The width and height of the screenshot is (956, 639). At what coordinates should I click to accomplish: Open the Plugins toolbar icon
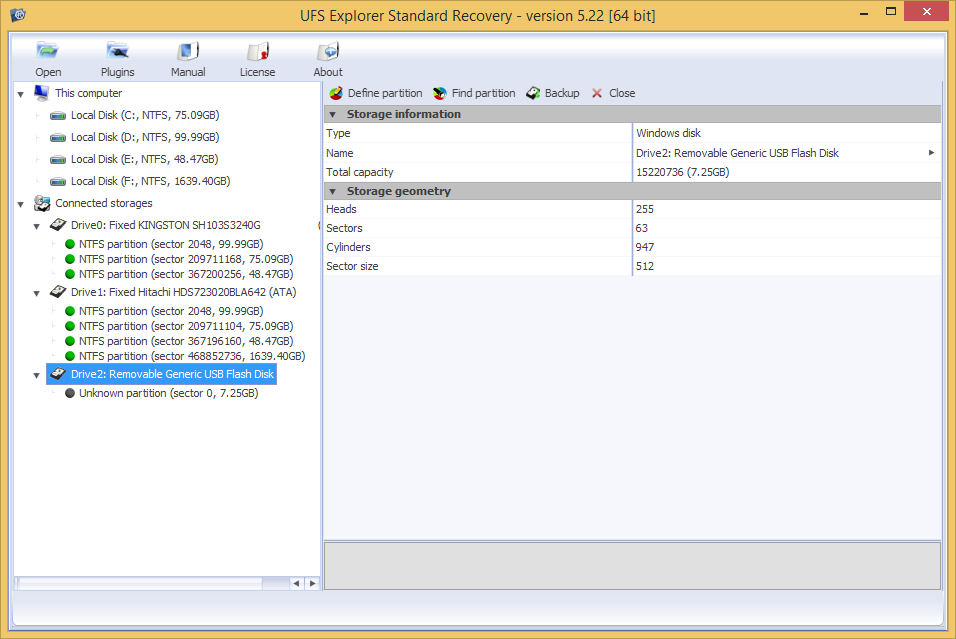point(117,53)
